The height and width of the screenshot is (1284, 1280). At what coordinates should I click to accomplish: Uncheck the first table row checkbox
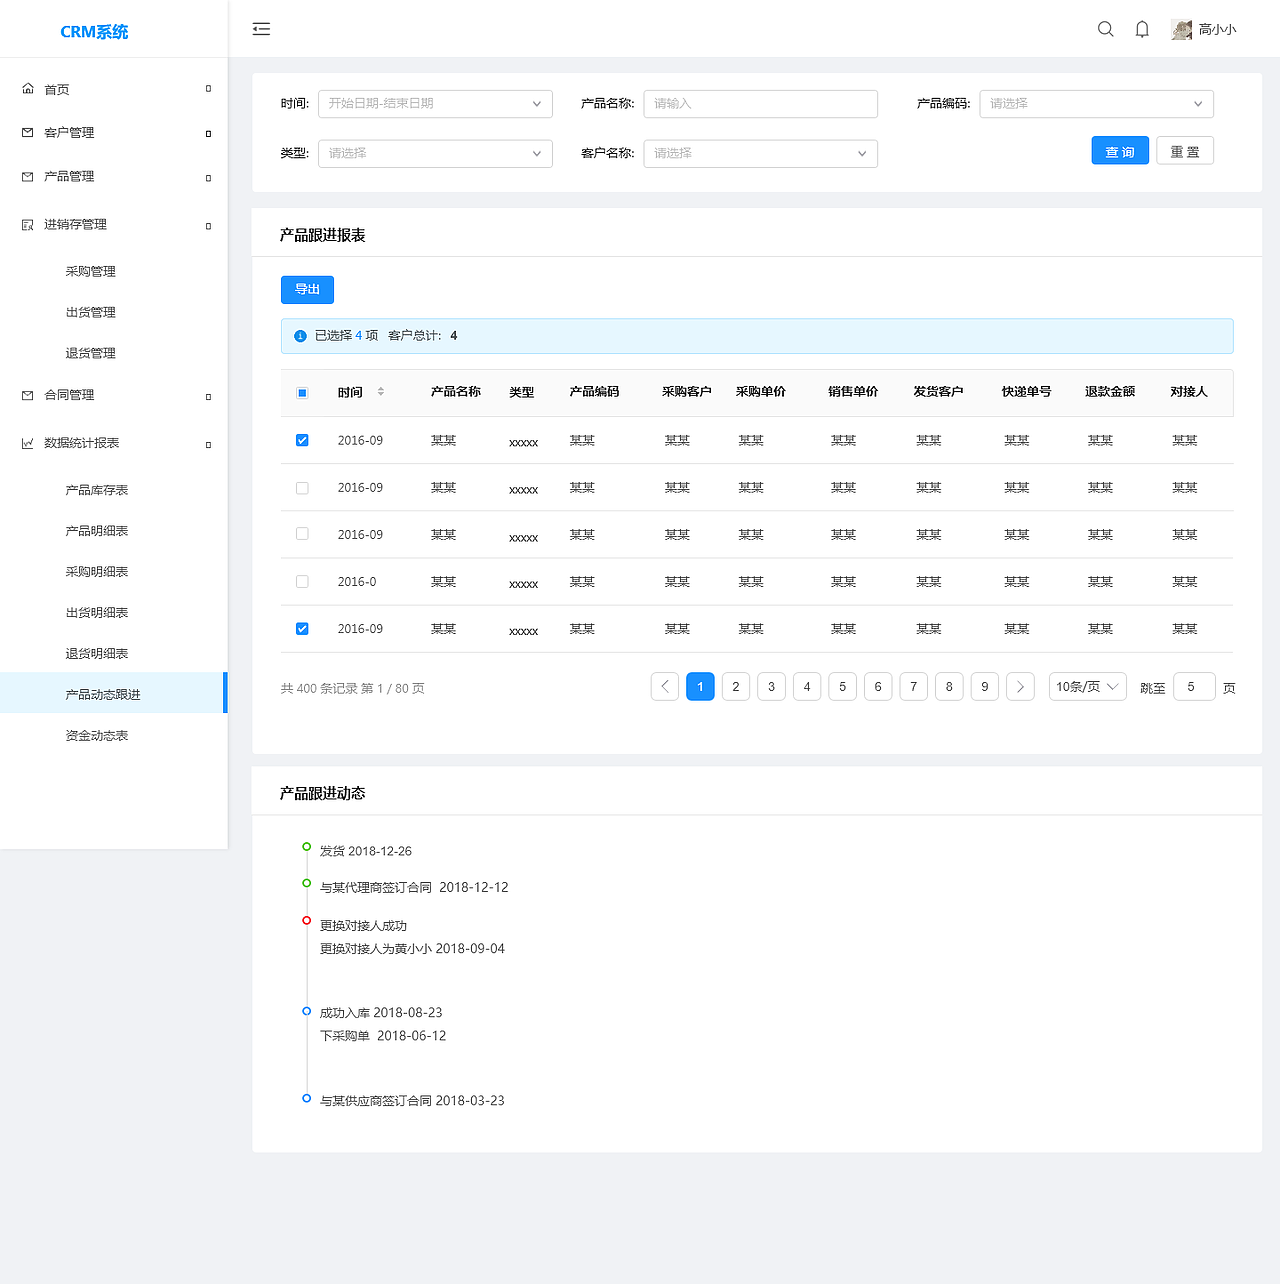302,440
